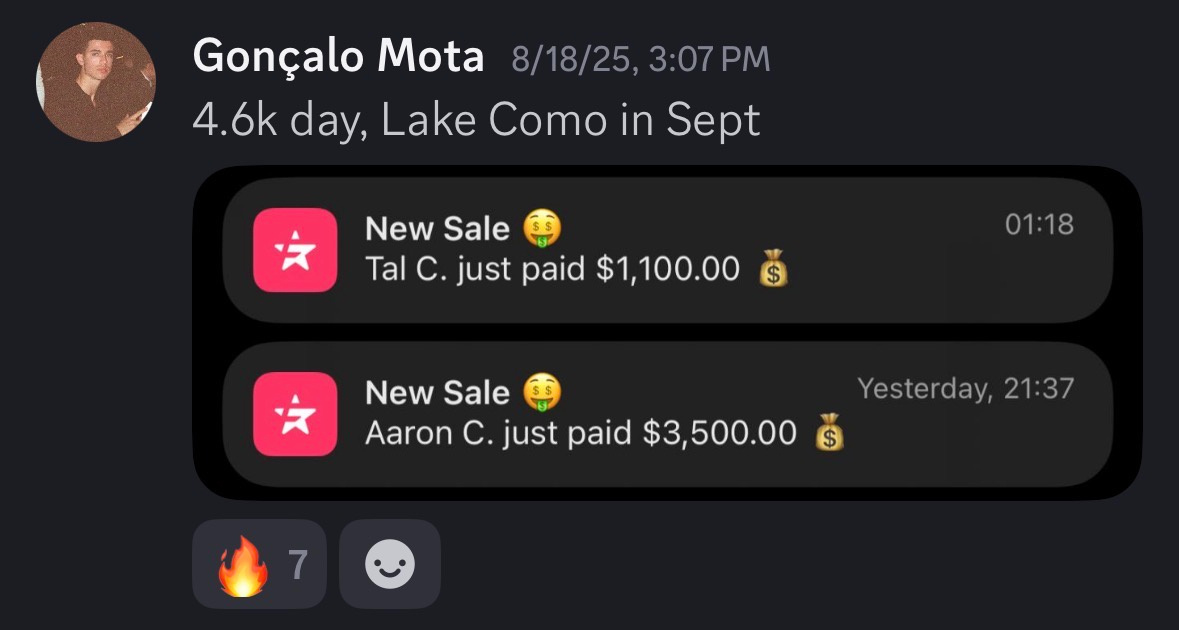Screen dimensions: 1179x630
Task: Select the "4.6k day, Lake Como in Sept" message text
Action: [x=476, y=121]
